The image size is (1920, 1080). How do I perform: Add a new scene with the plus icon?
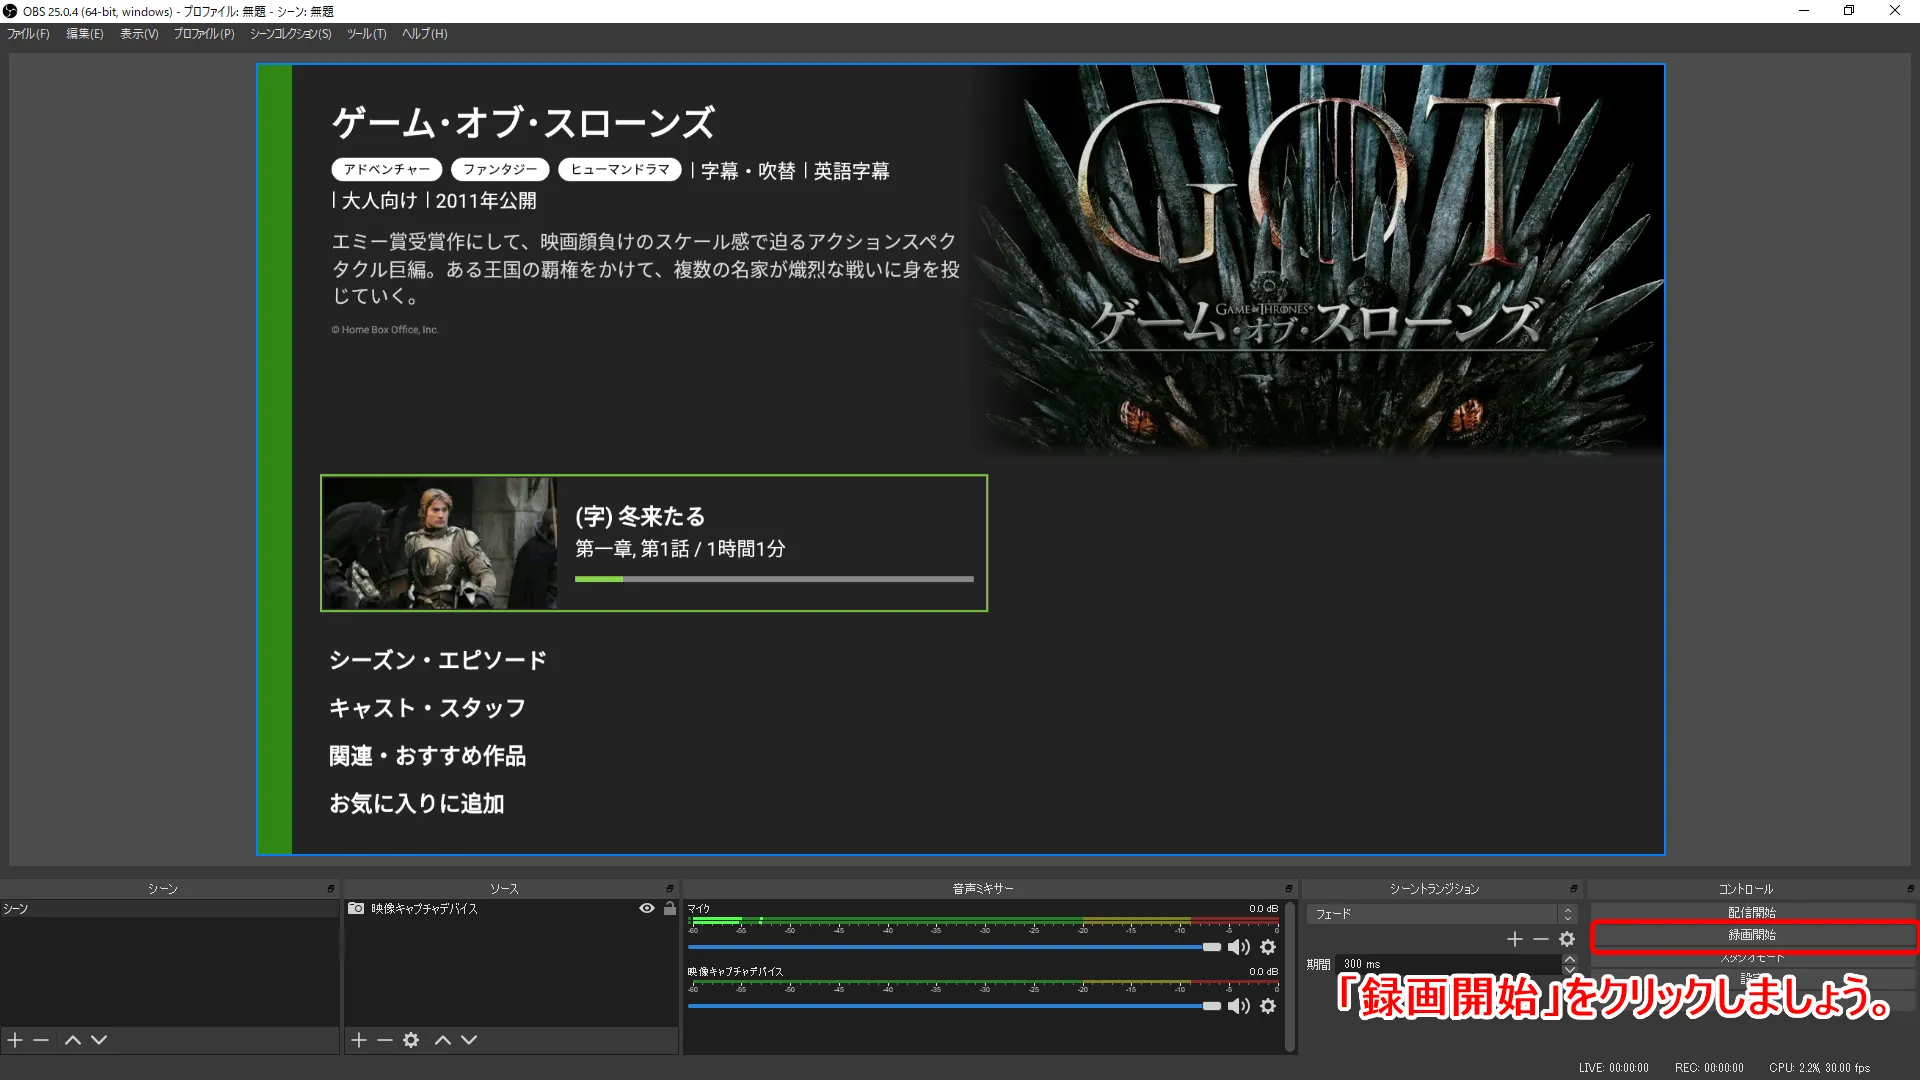15,1040
